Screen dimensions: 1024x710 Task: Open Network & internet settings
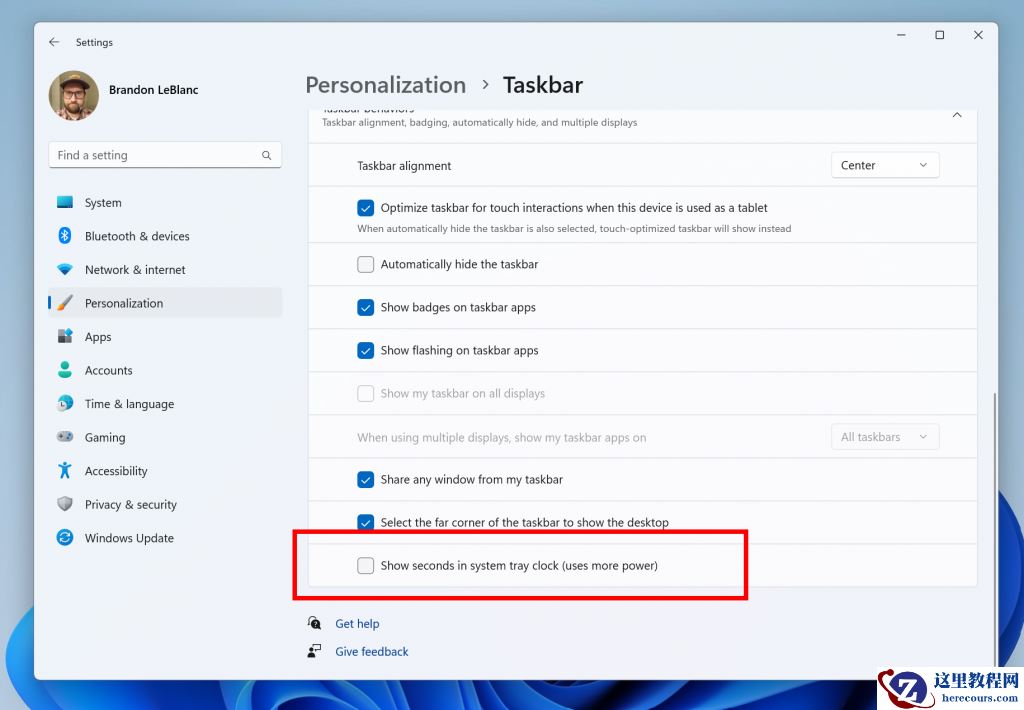(x=135, y=269)
